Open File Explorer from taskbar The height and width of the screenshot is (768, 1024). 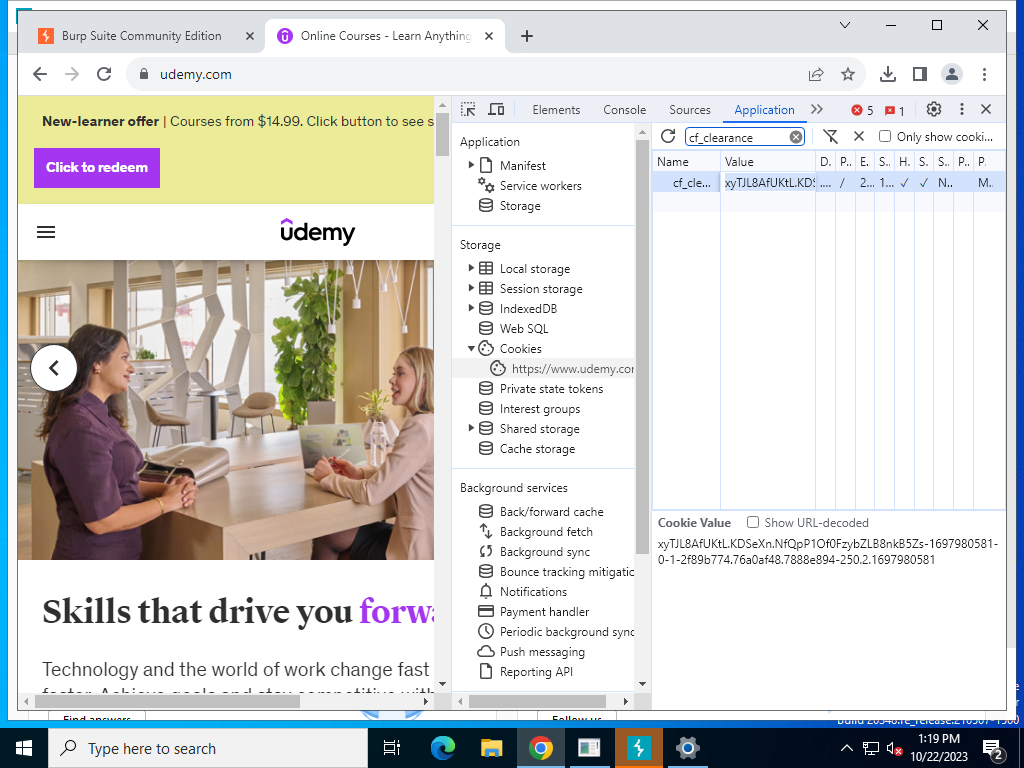click(491, 748)
